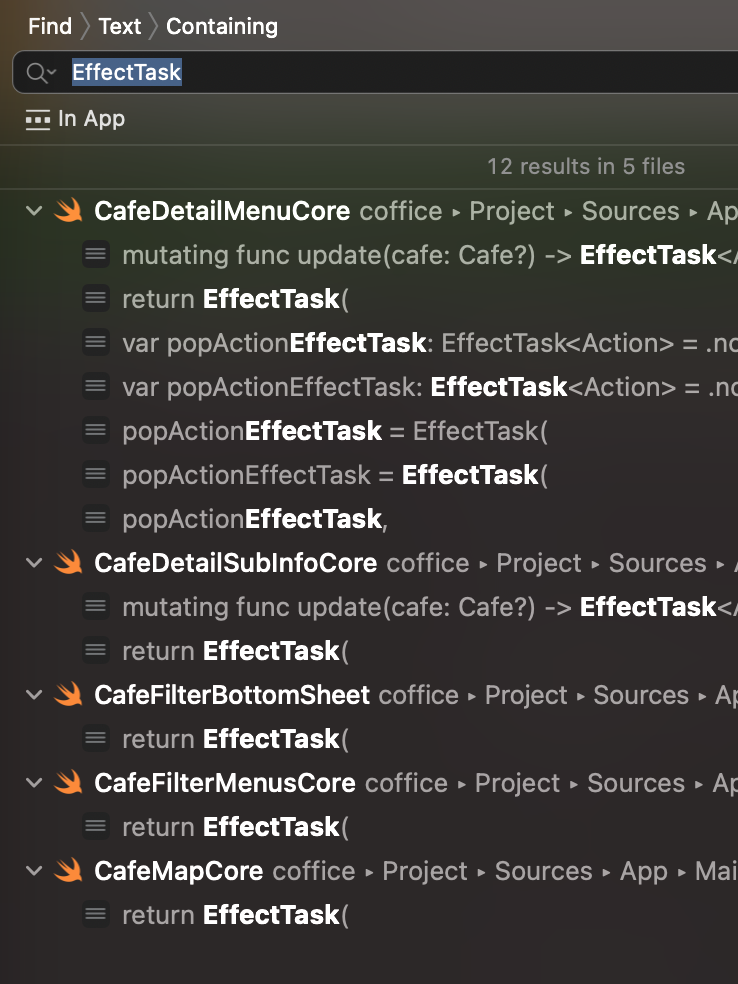The height and width of the screenshot is (984, 738).
Task: Open the Containing search mode option
Action: tap(222, 26)
